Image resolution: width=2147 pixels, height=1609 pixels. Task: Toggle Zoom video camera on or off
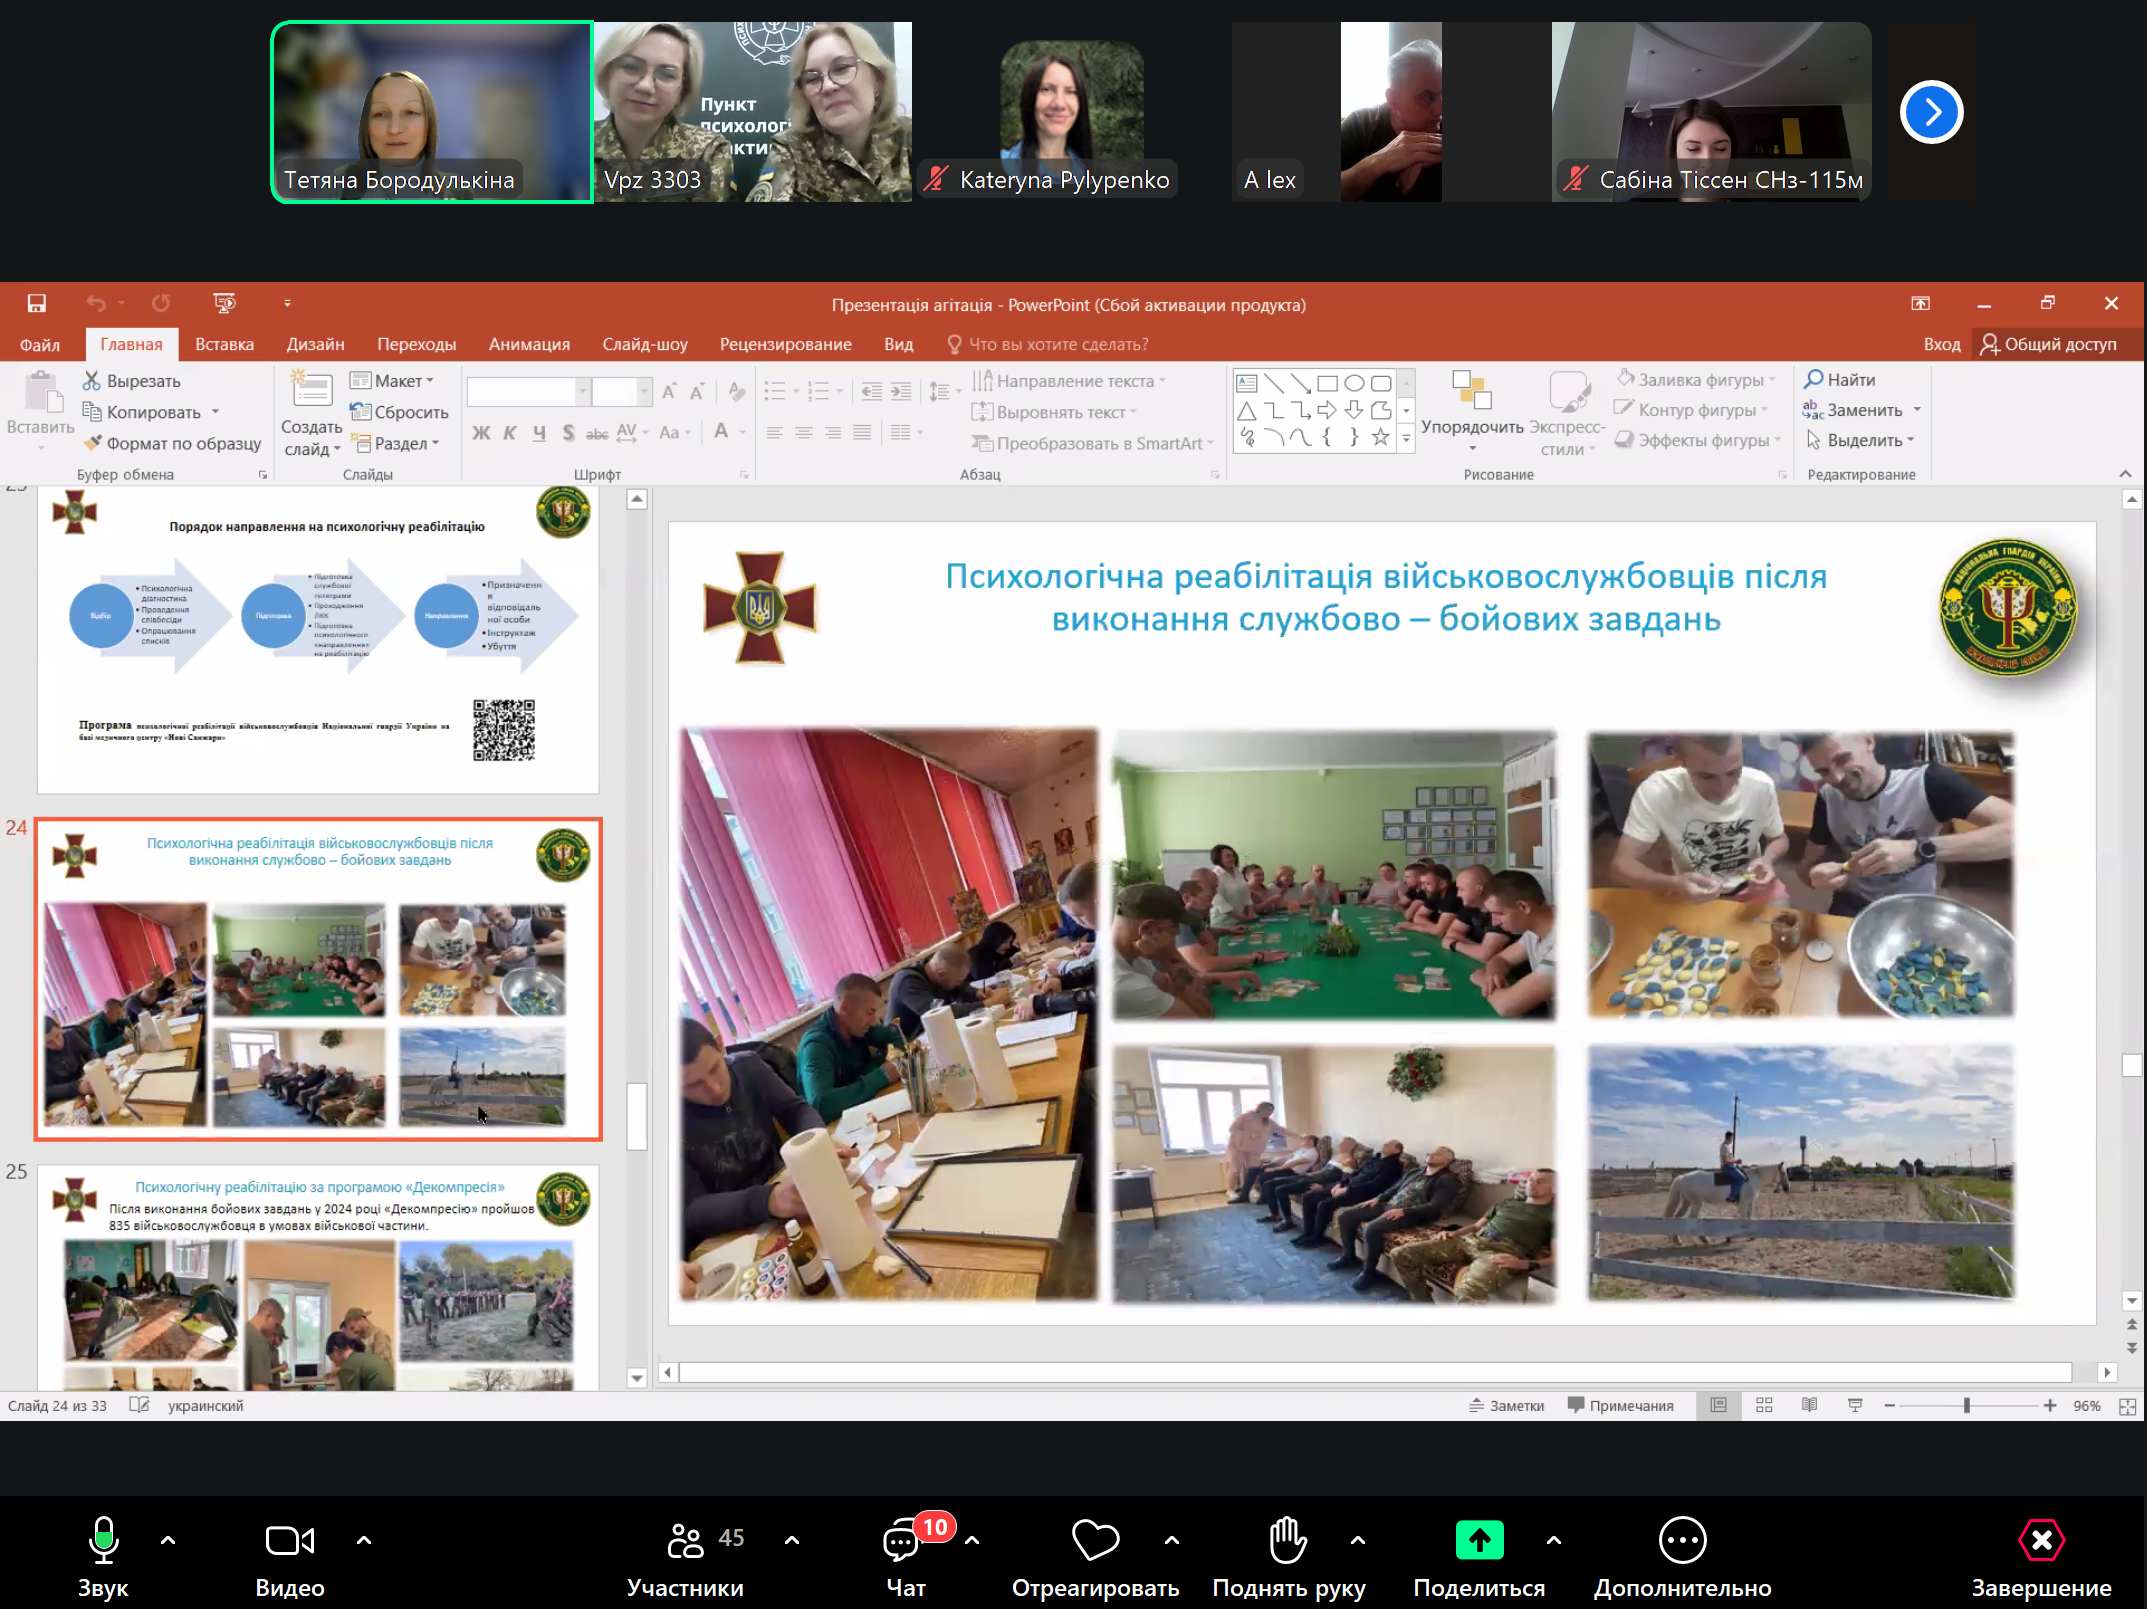click(289, 1540)
